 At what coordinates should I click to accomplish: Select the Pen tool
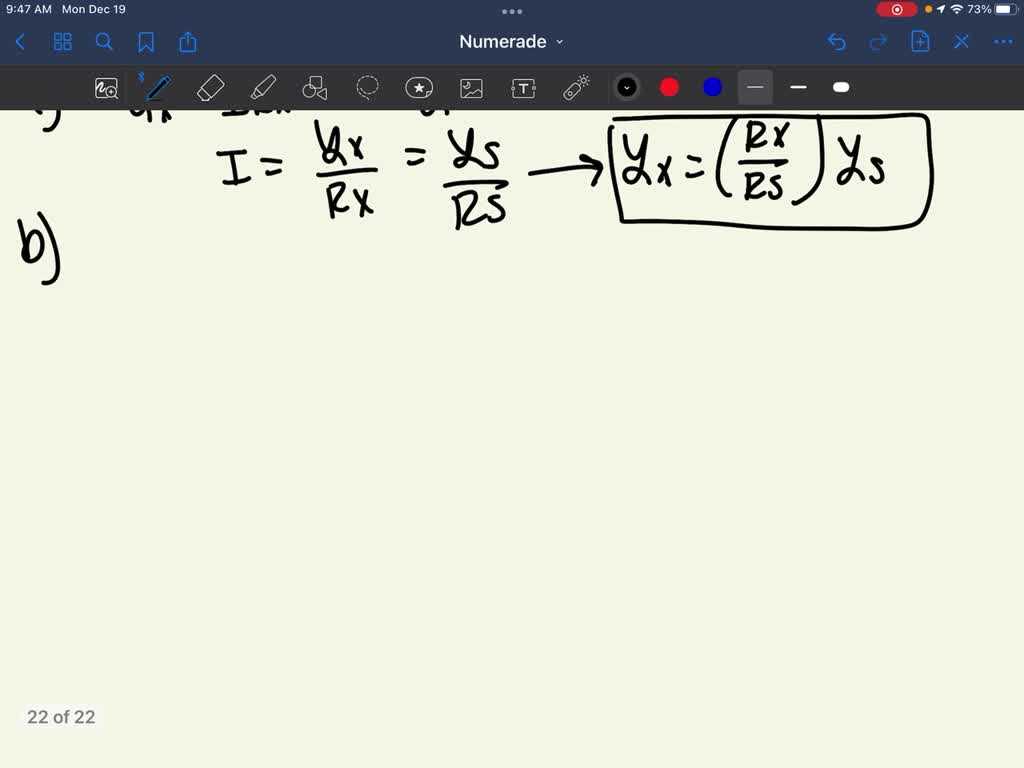click(157, 88)
